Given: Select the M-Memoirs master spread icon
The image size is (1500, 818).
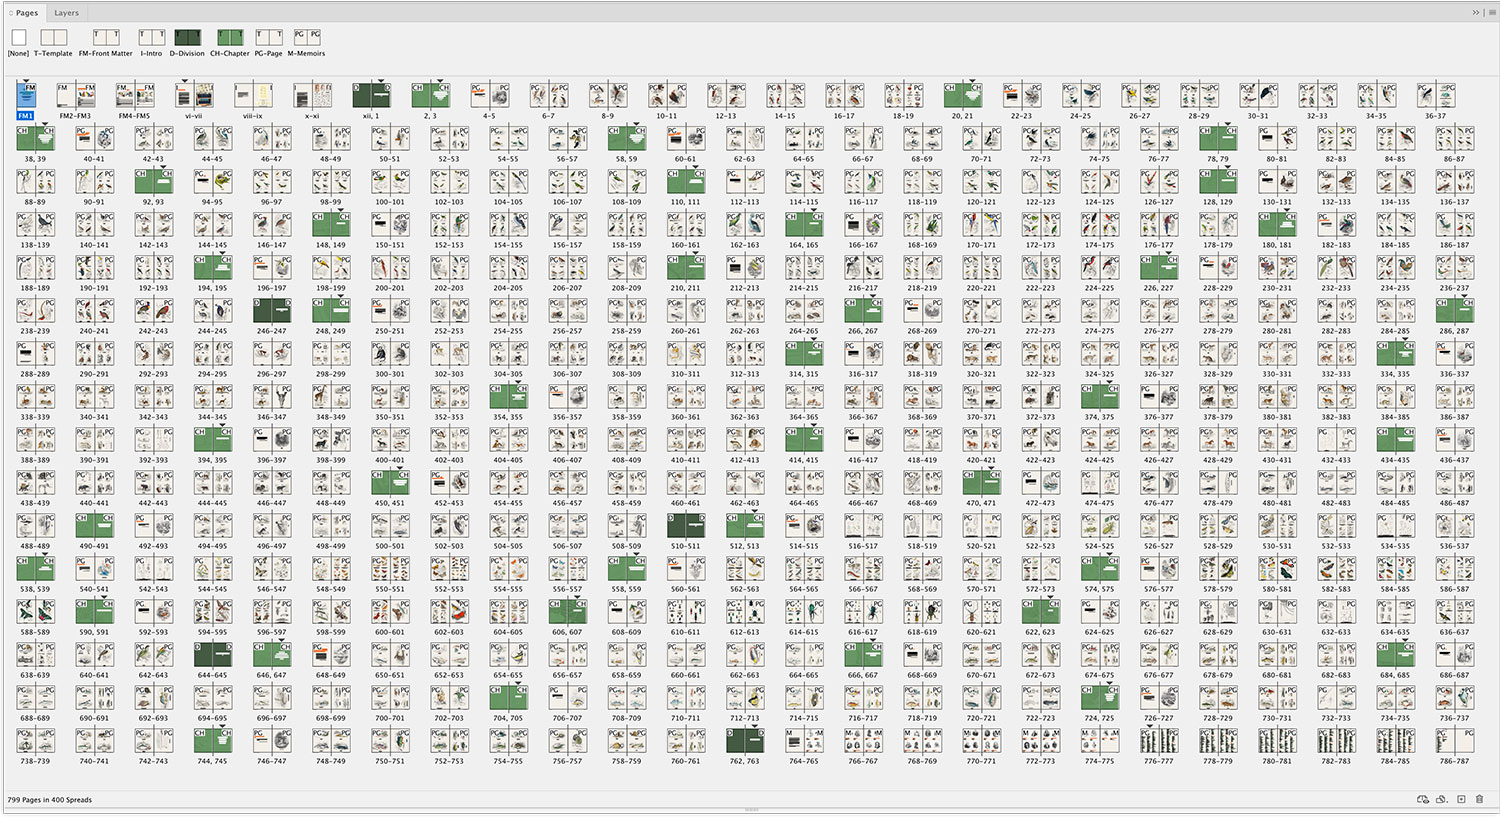Looking at the screenshot, I should tap(307, 38).
